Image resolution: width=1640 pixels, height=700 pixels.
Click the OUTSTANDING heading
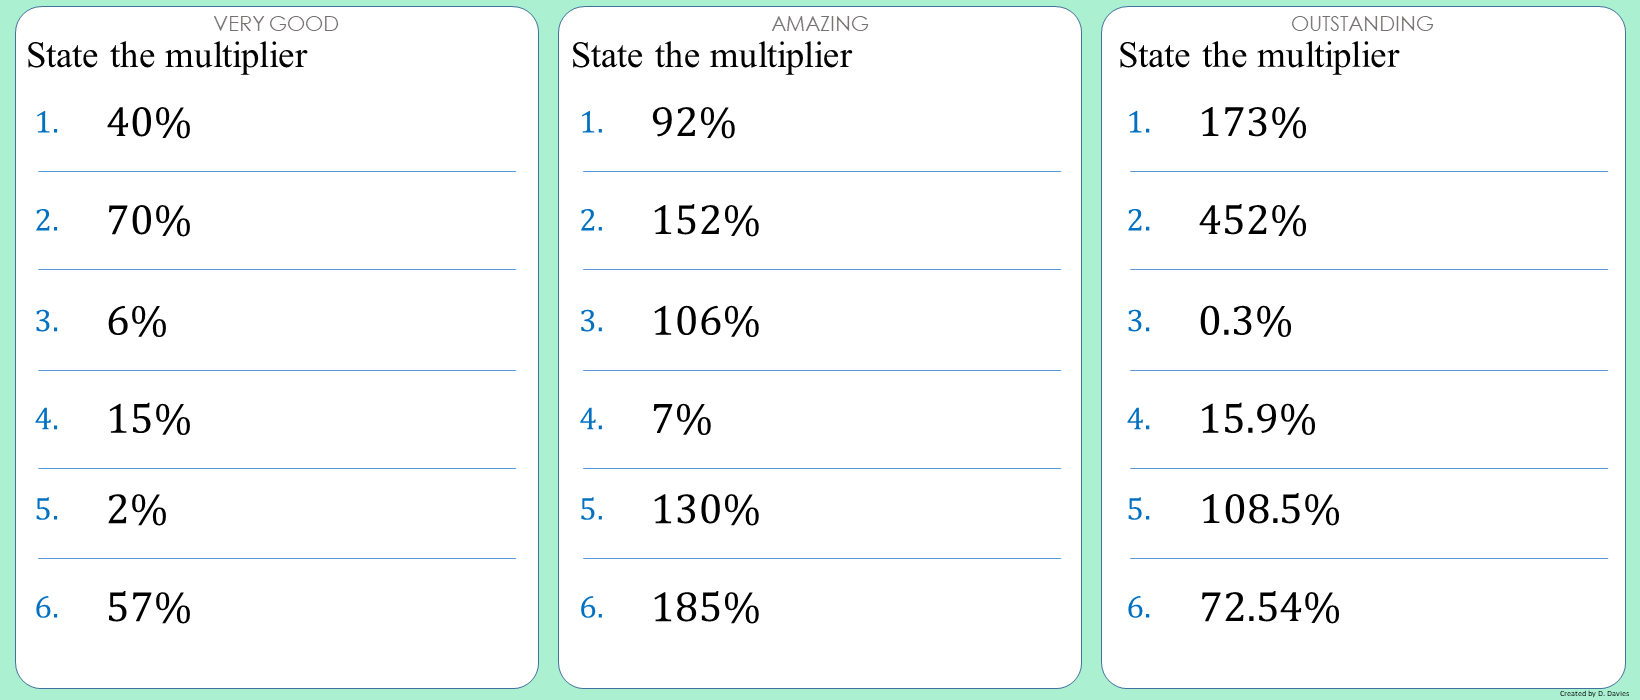pos(1362,24)
